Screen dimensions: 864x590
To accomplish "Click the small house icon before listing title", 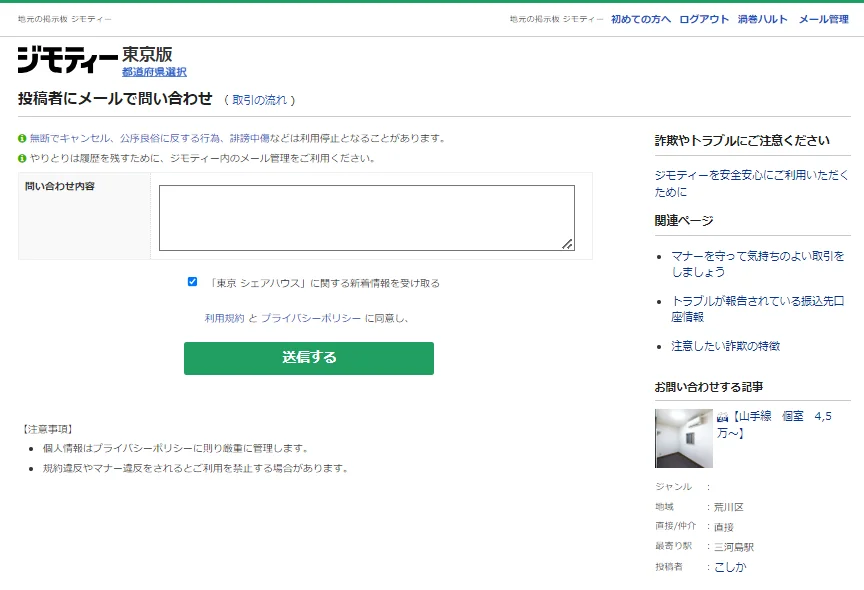I will [722, 417].
